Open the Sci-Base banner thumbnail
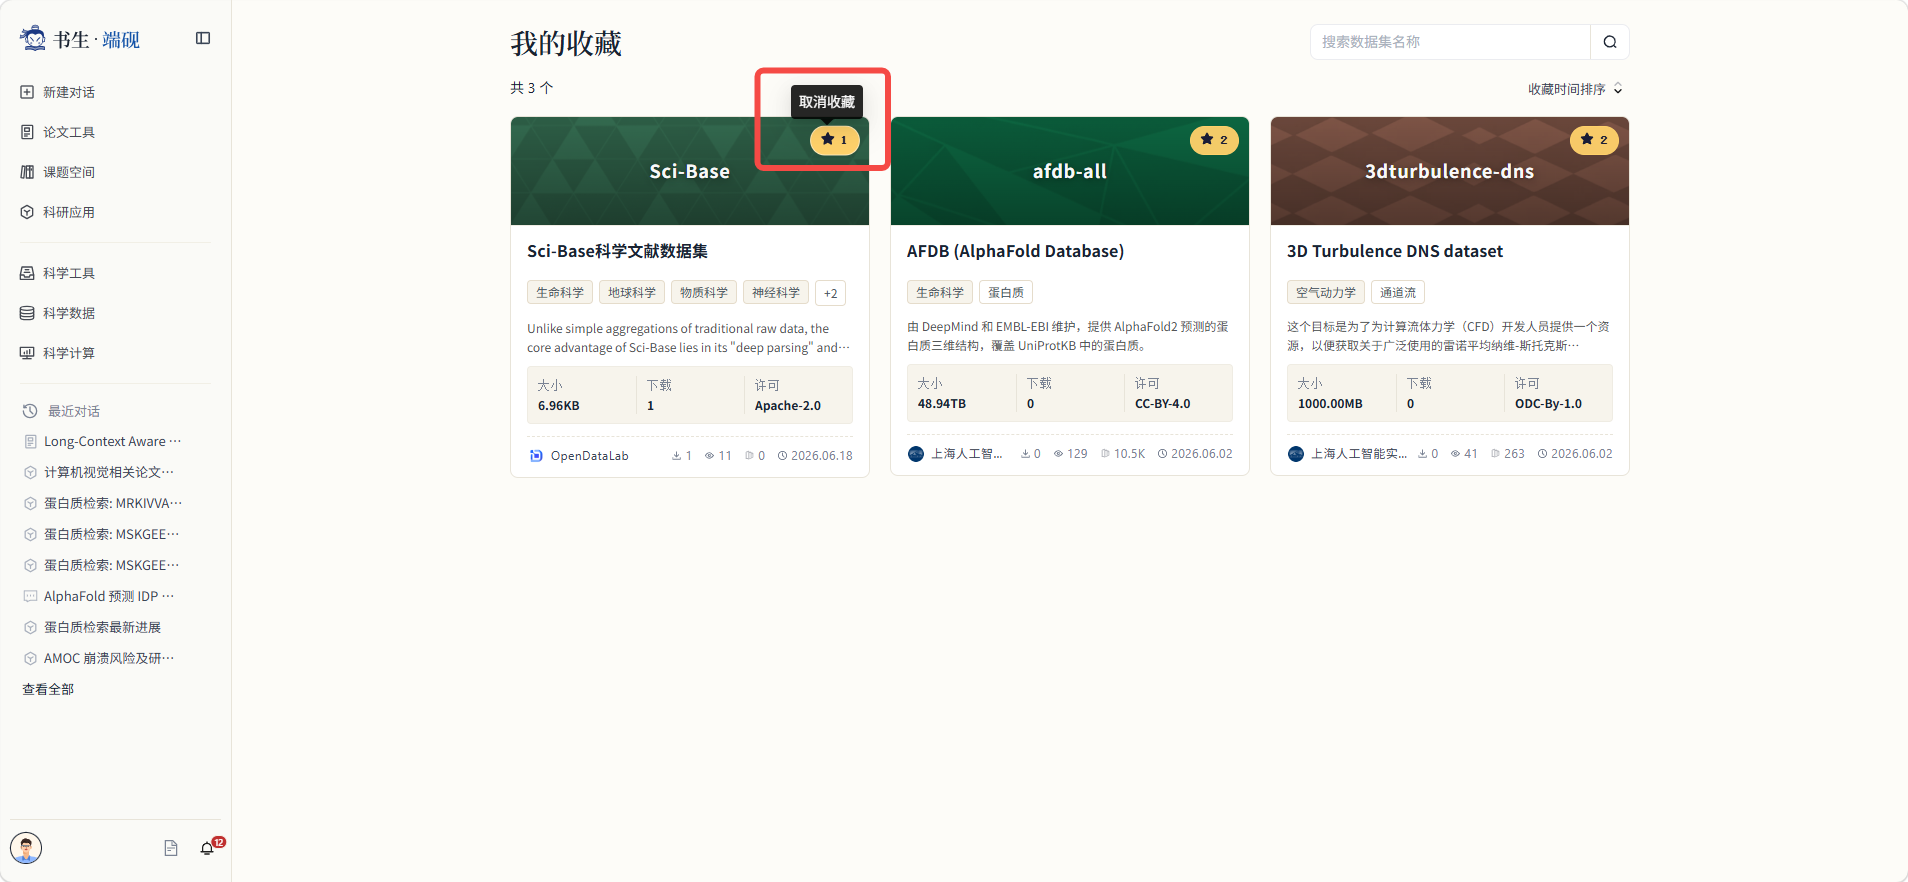 pos(690,171)
